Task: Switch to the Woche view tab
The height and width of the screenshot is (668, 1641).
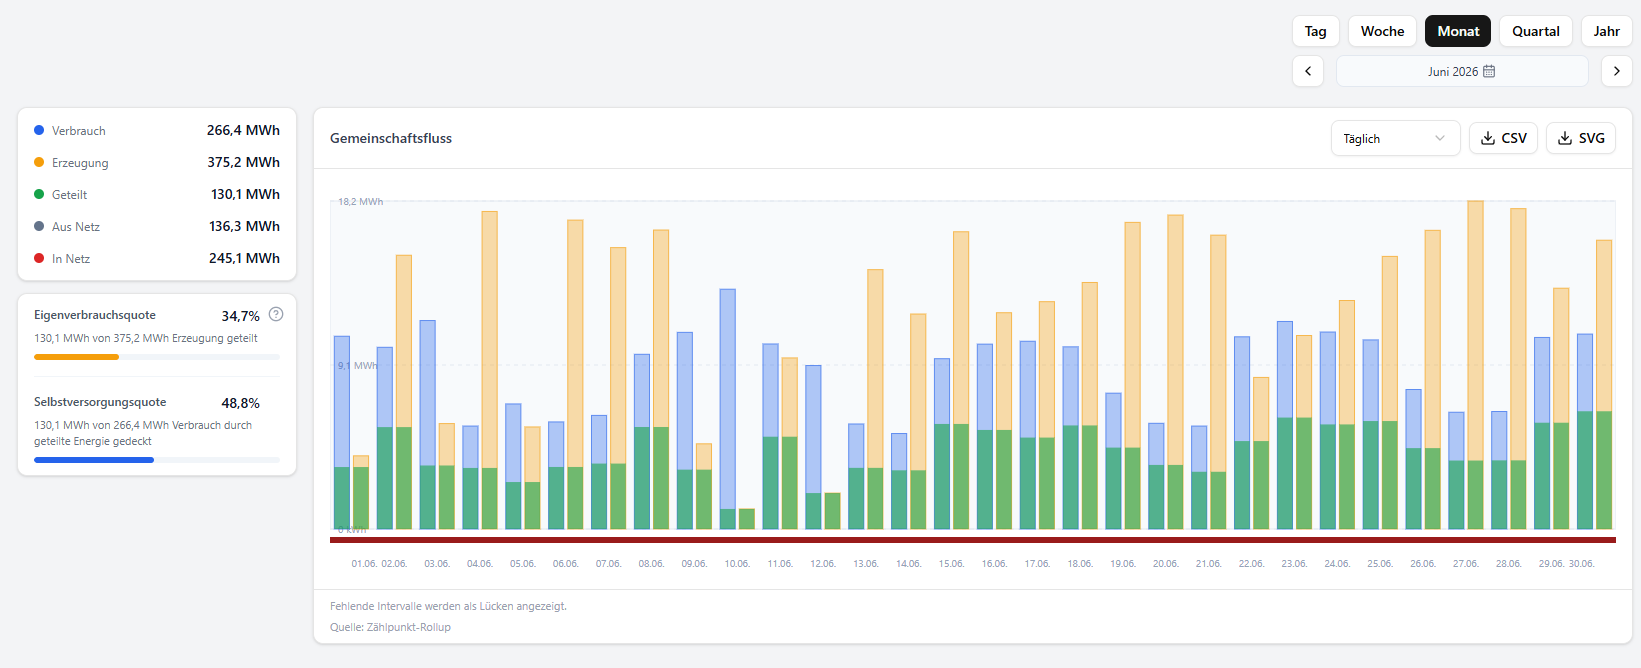Action: point(1382,31)
